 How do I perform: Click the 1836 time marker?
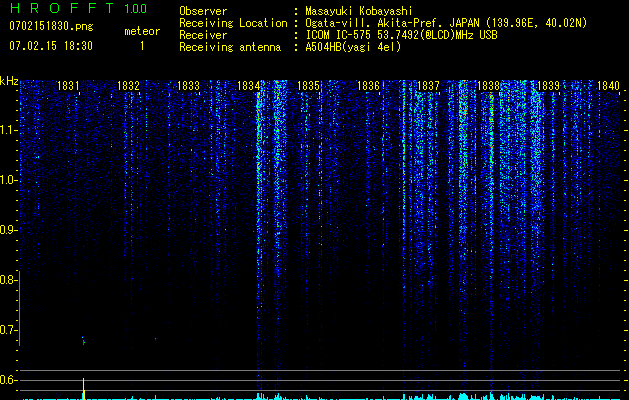(368, 85)
